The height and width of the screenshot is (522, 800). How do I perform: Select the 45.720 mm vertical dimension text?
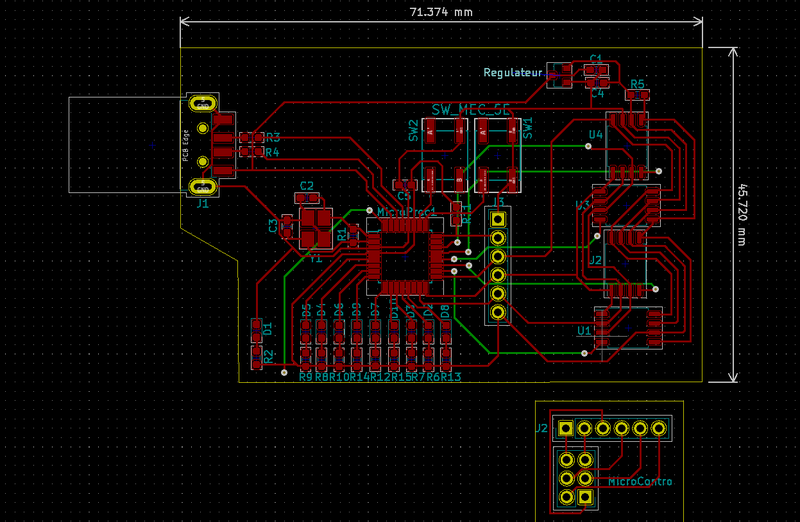coord(743,214)
